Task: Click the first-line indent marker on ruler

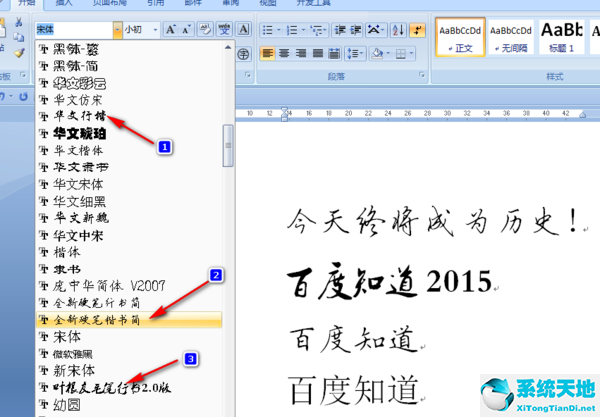Action: tap(284, 110)
